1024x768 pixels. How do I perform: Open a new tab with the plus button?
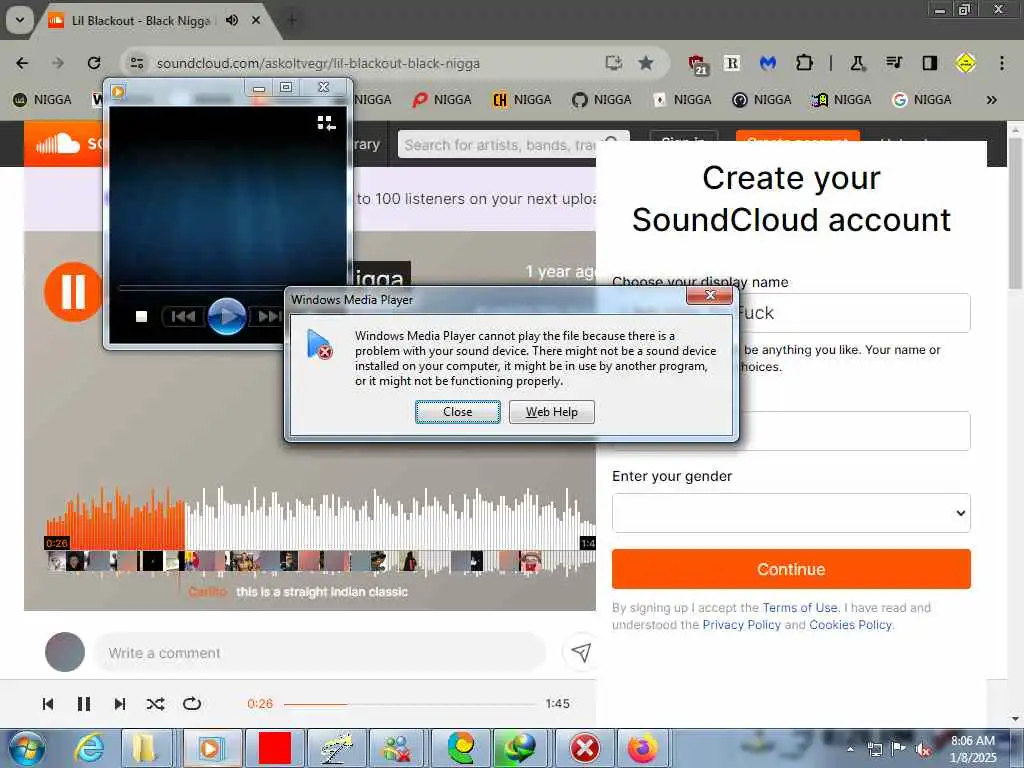click(292, 20)
